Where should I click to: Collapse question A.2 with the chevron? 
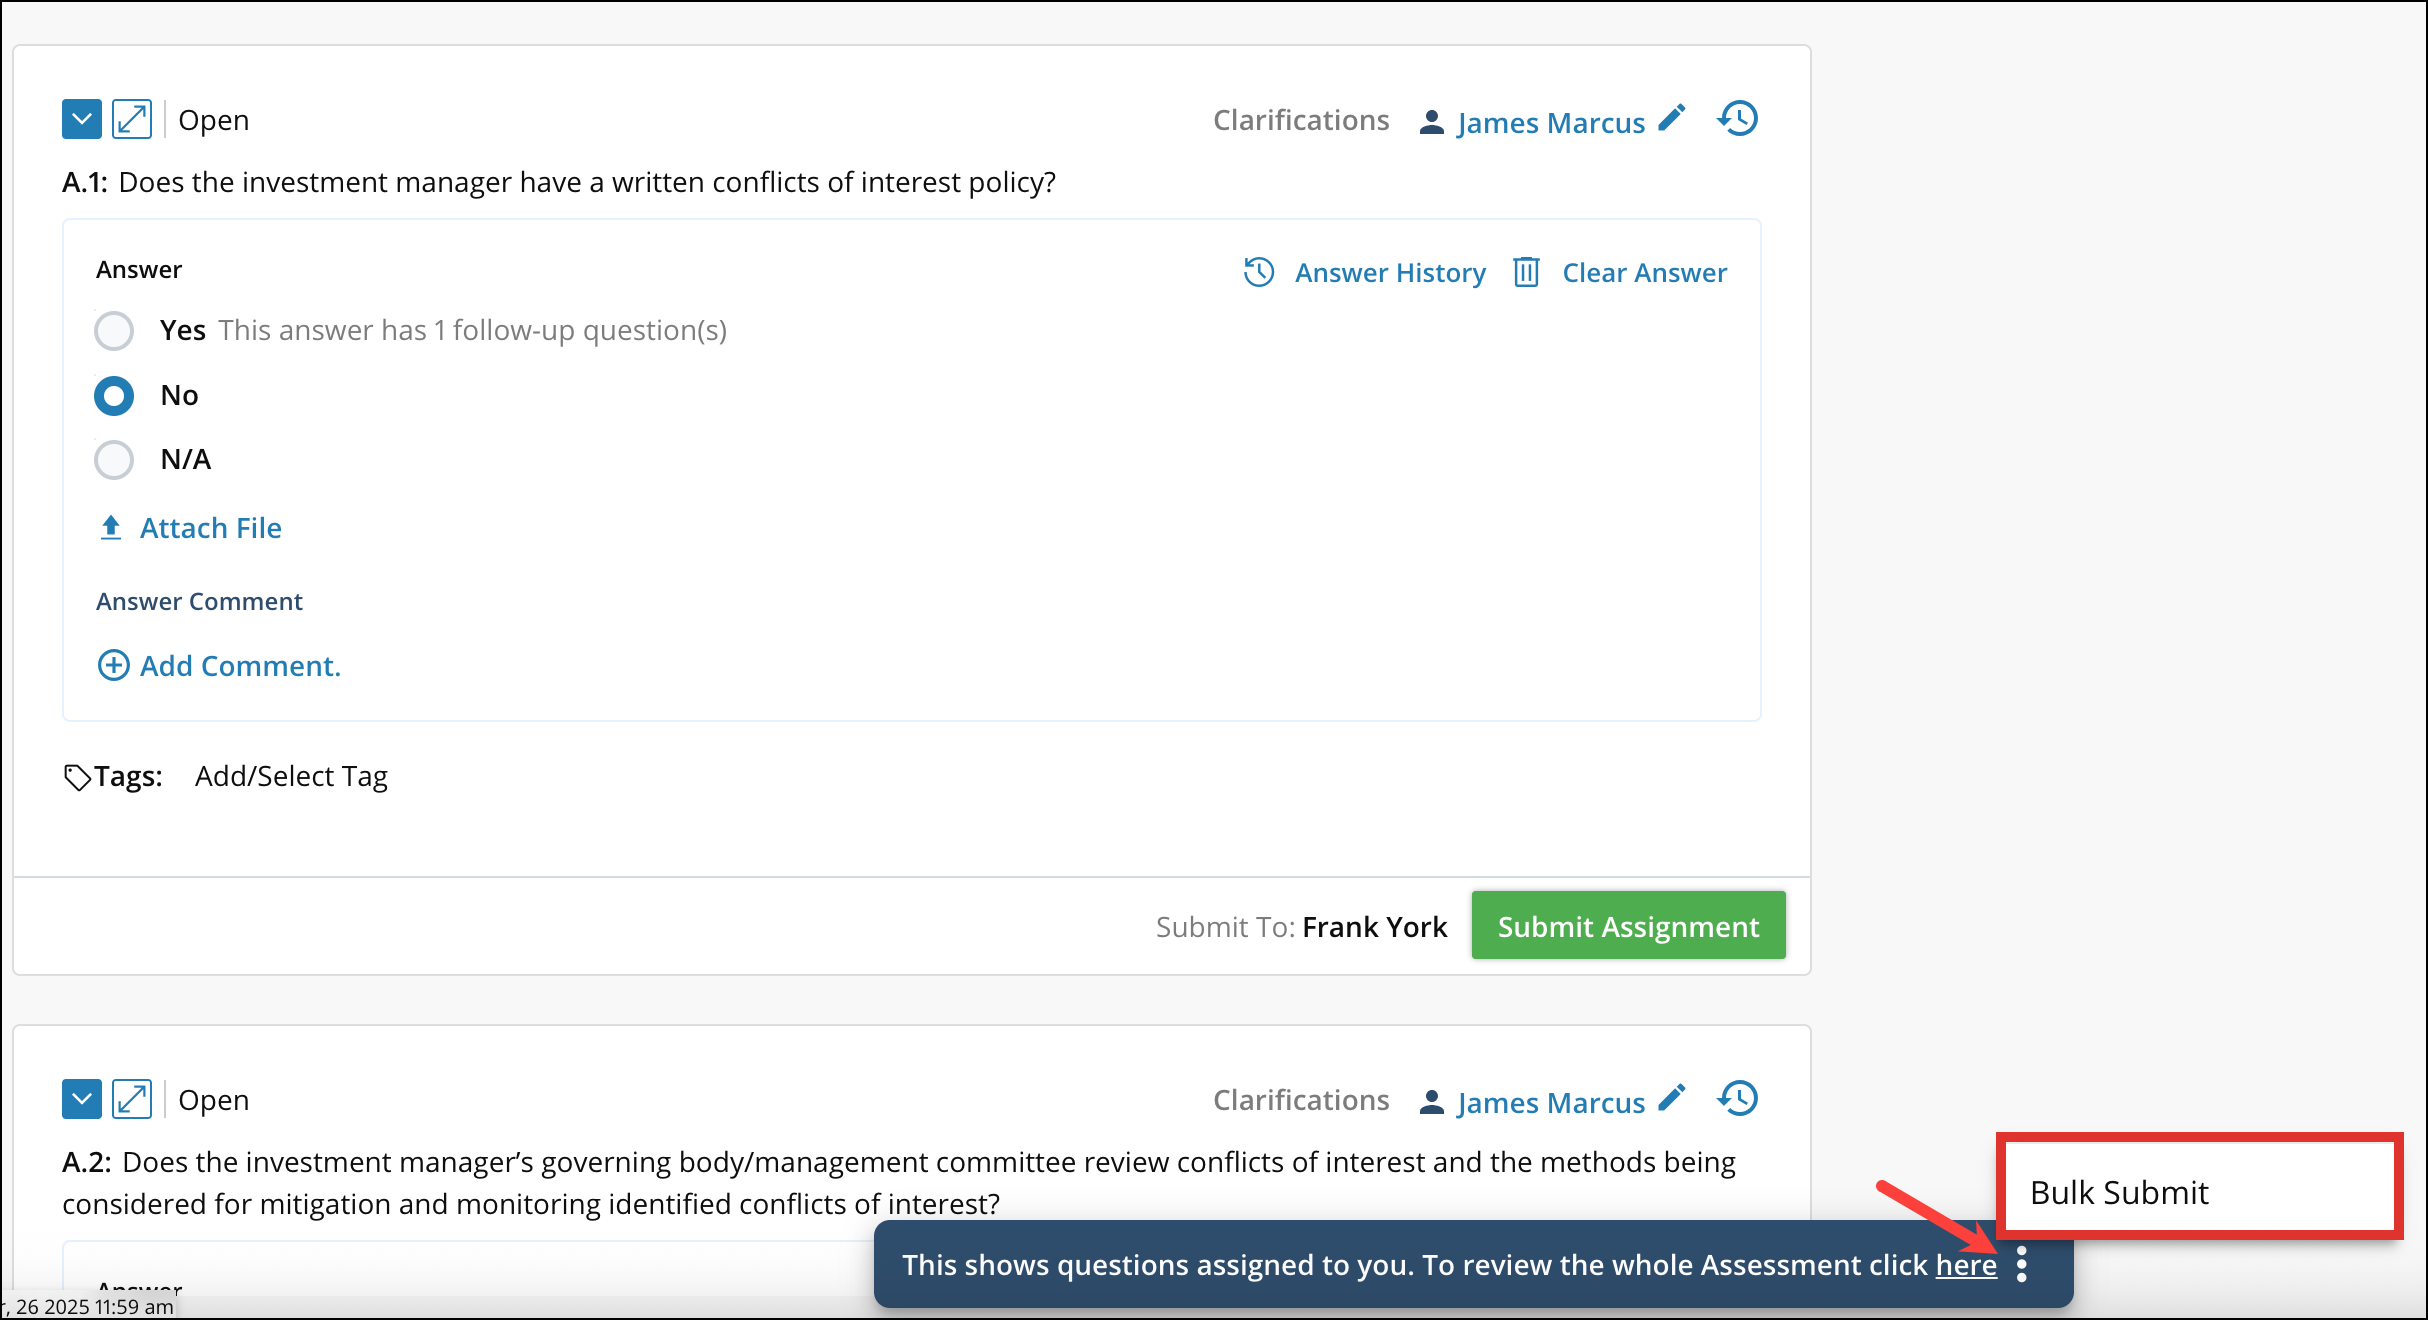point(81,1098)
